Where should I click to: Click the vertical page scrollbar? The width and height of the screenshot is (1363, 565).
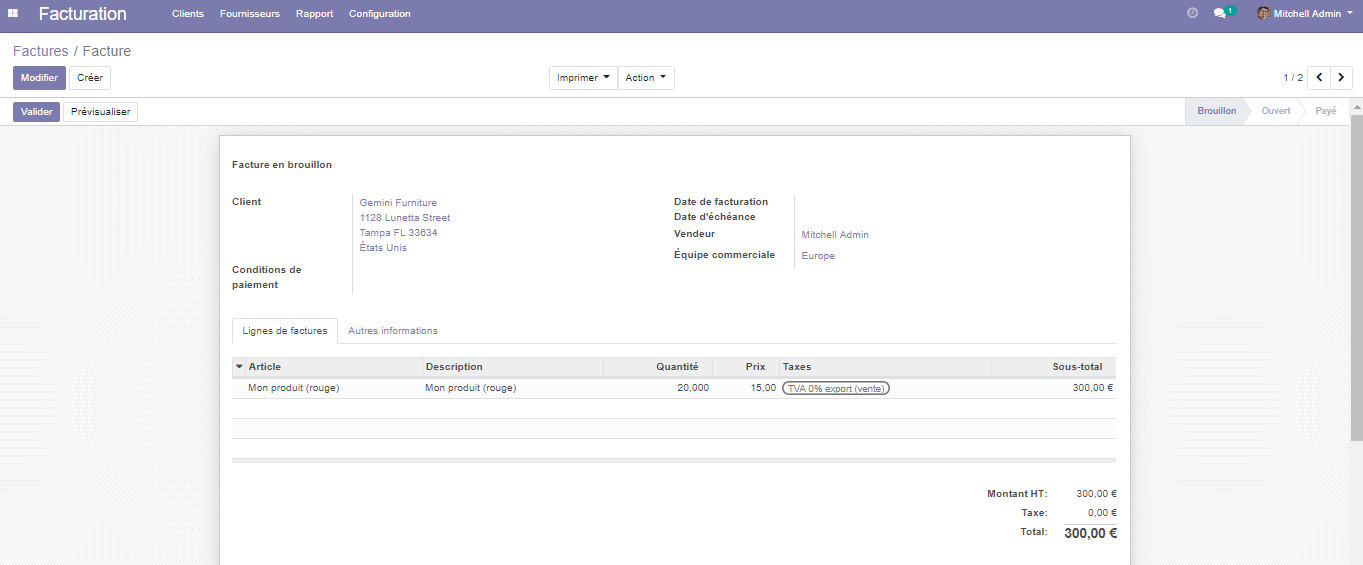pos(1356,270)
